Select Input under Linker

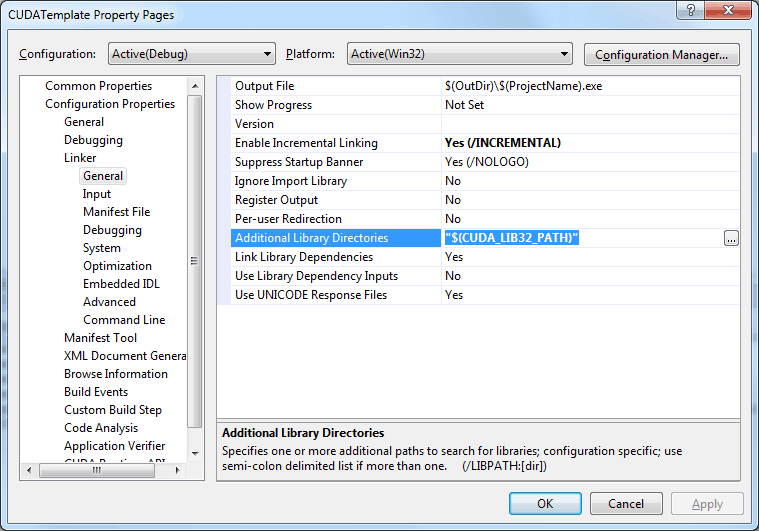pos(97,194)
